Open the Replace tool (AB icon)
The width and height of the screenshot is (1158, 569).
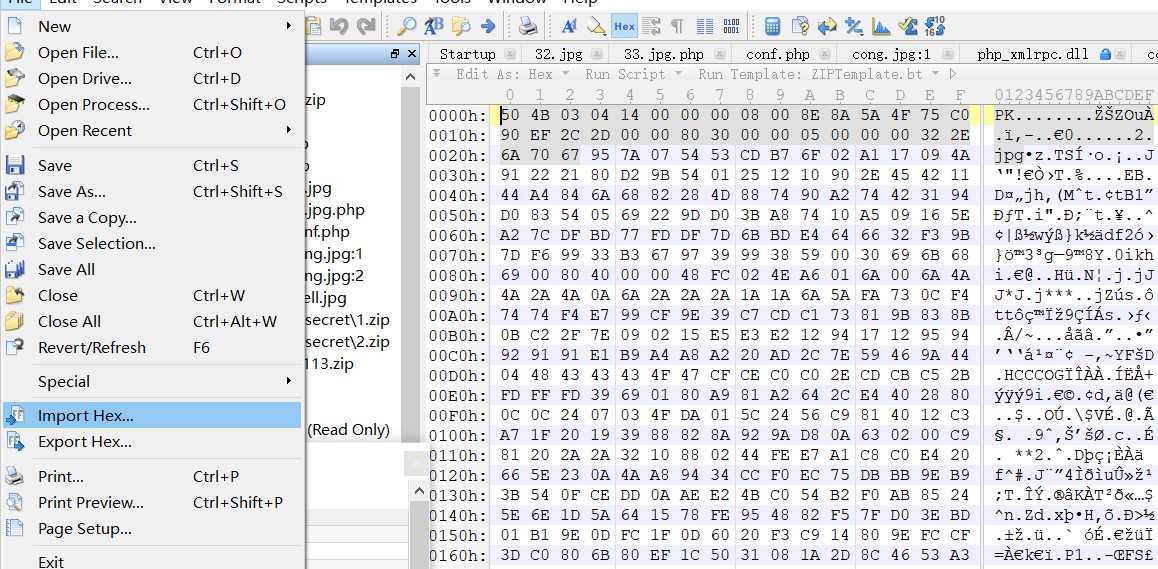click(434, 27)
